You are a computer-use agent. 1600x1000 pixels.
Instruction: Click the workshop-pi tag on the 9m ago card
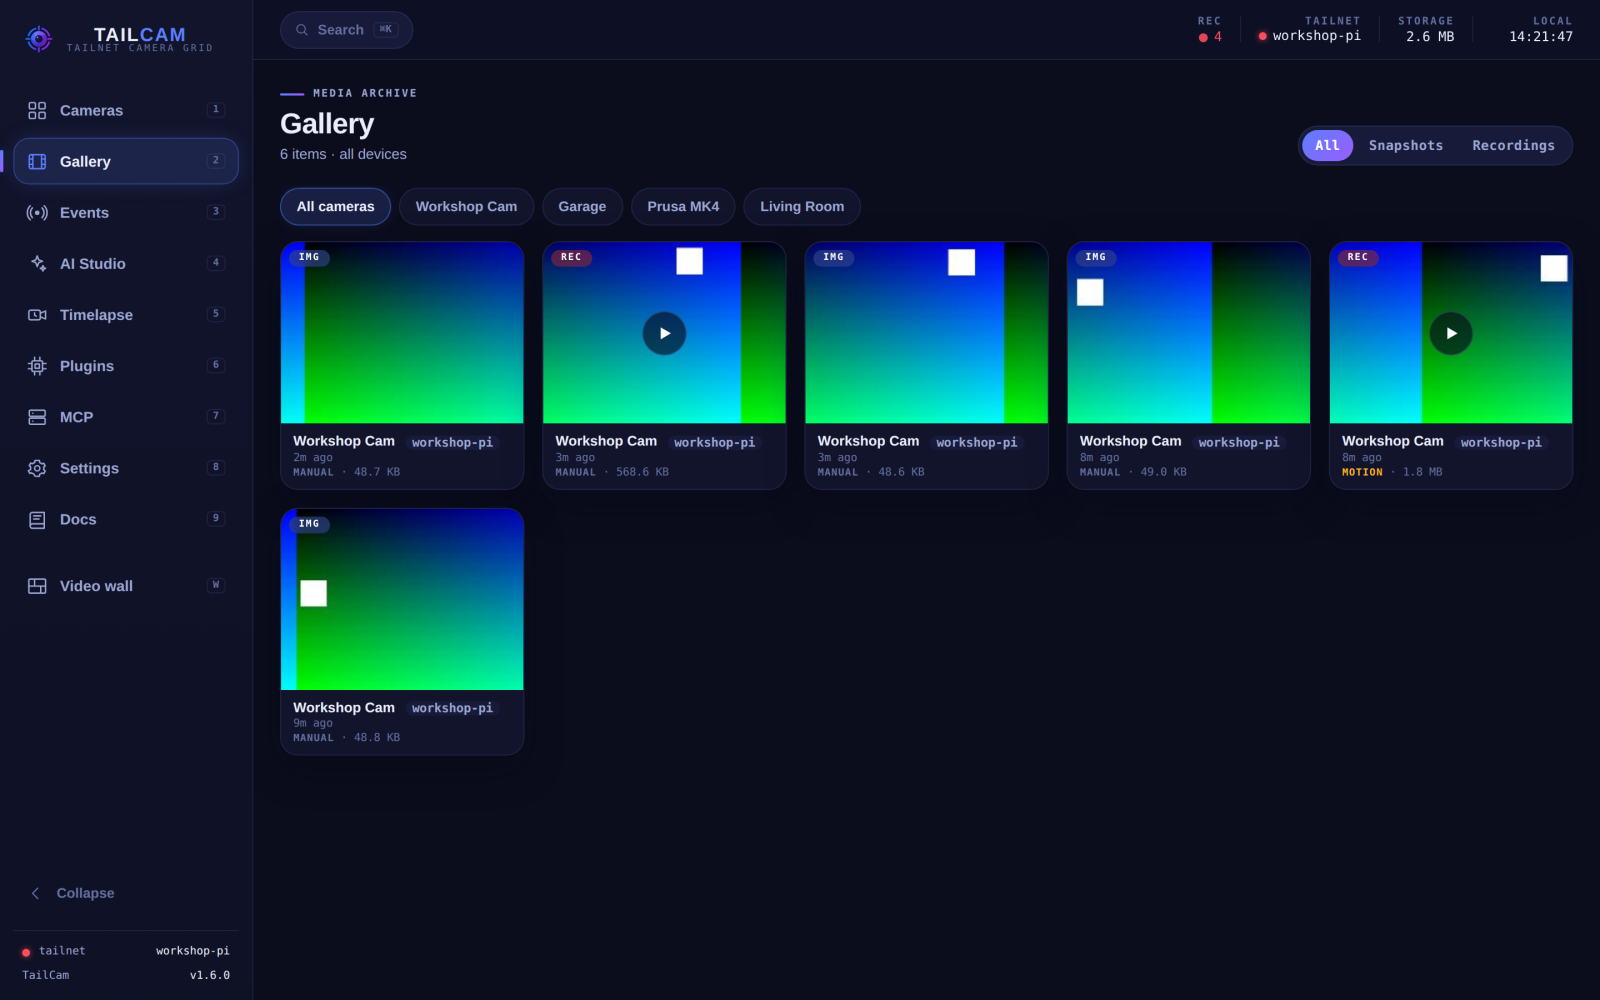click(x=452, y=708)
